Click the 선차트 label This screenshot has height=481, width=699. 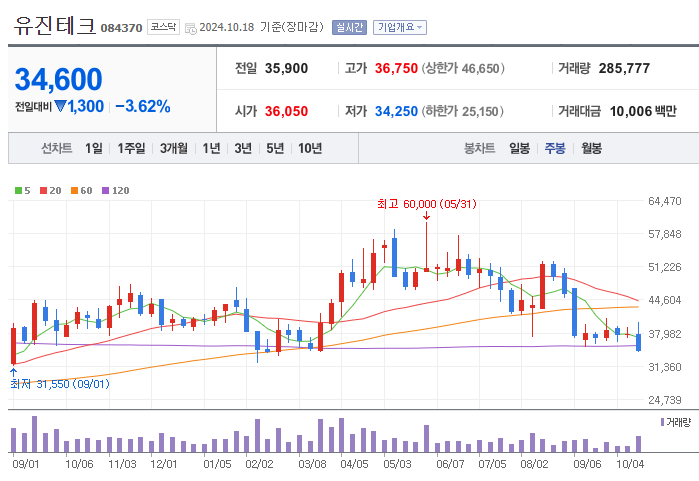57,148
